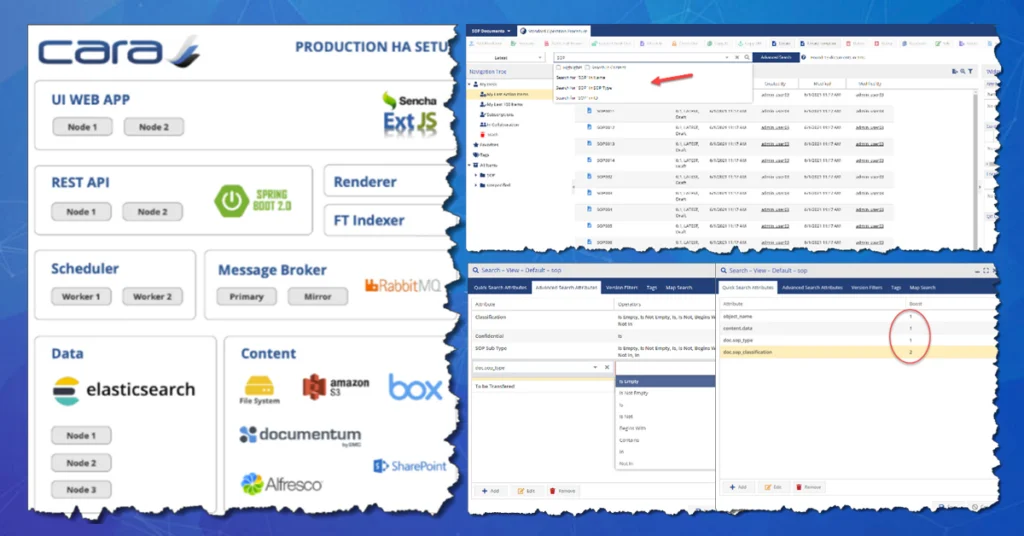Select object_name row in Boost dialog

point(857,317)
